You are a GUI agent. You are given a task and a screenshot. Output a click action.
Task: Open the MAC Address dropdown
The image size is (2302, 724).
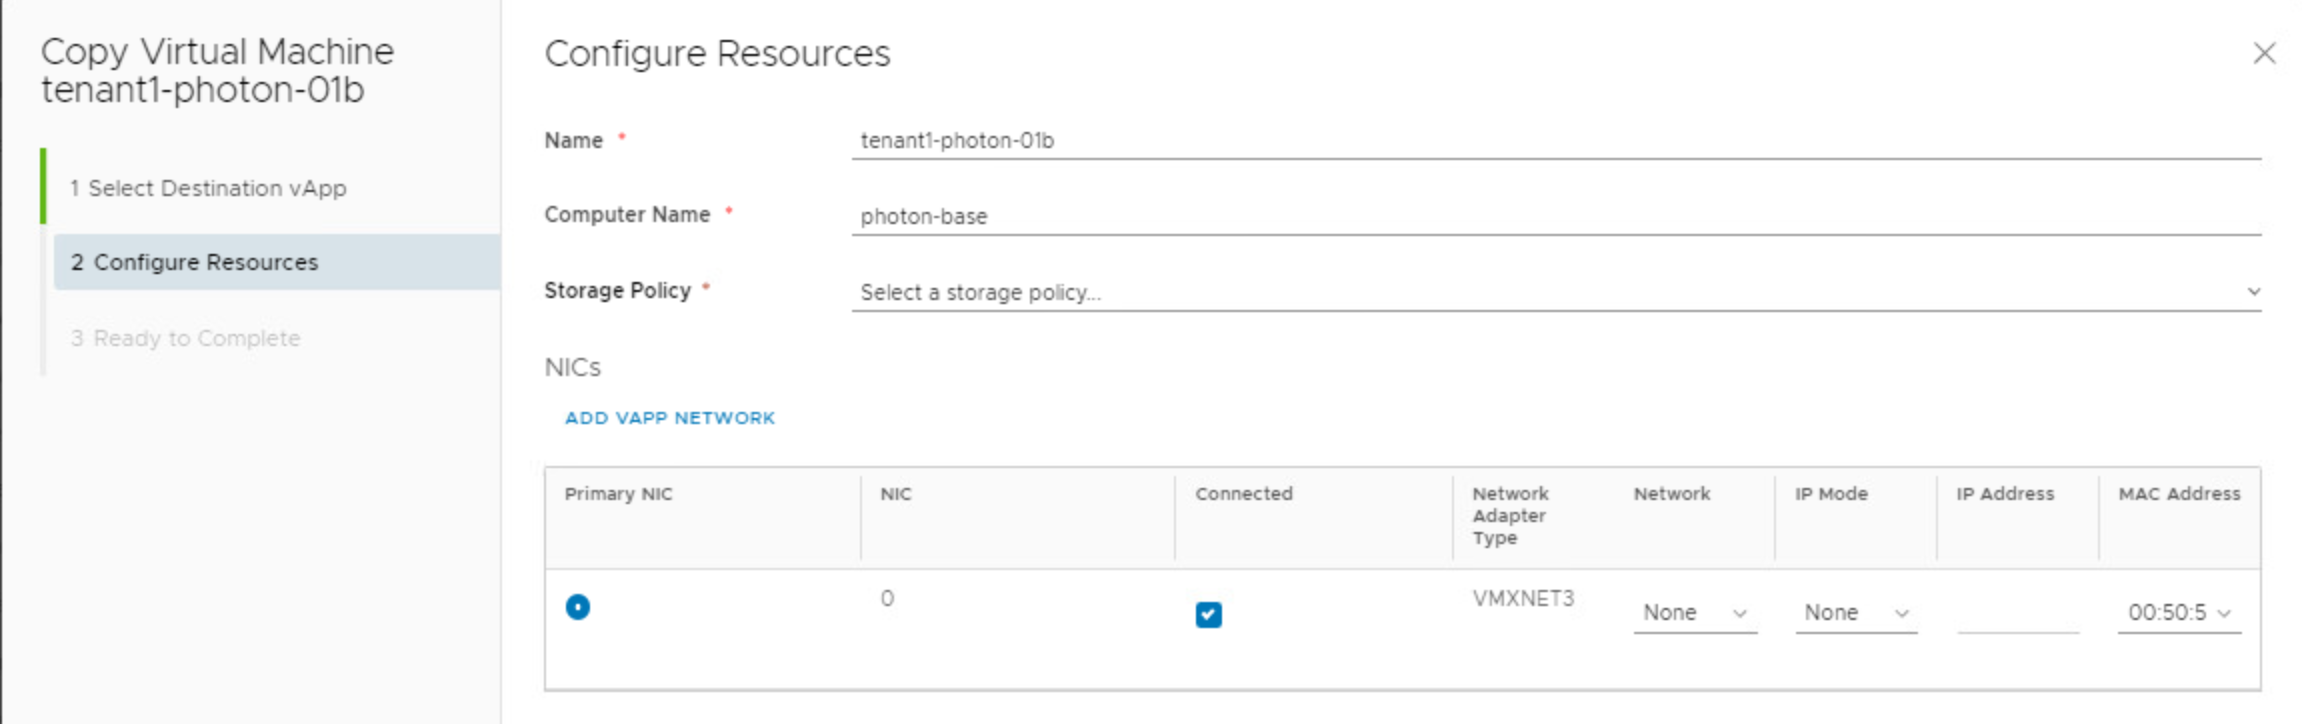point(2179,613)
